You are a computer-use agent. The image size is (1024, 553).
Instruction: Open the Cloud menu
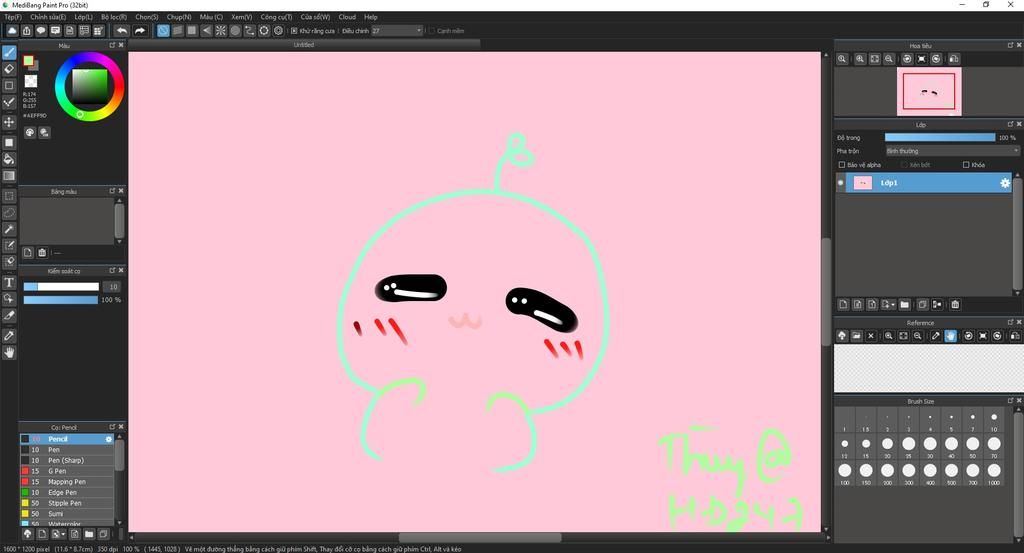[347, 17]
